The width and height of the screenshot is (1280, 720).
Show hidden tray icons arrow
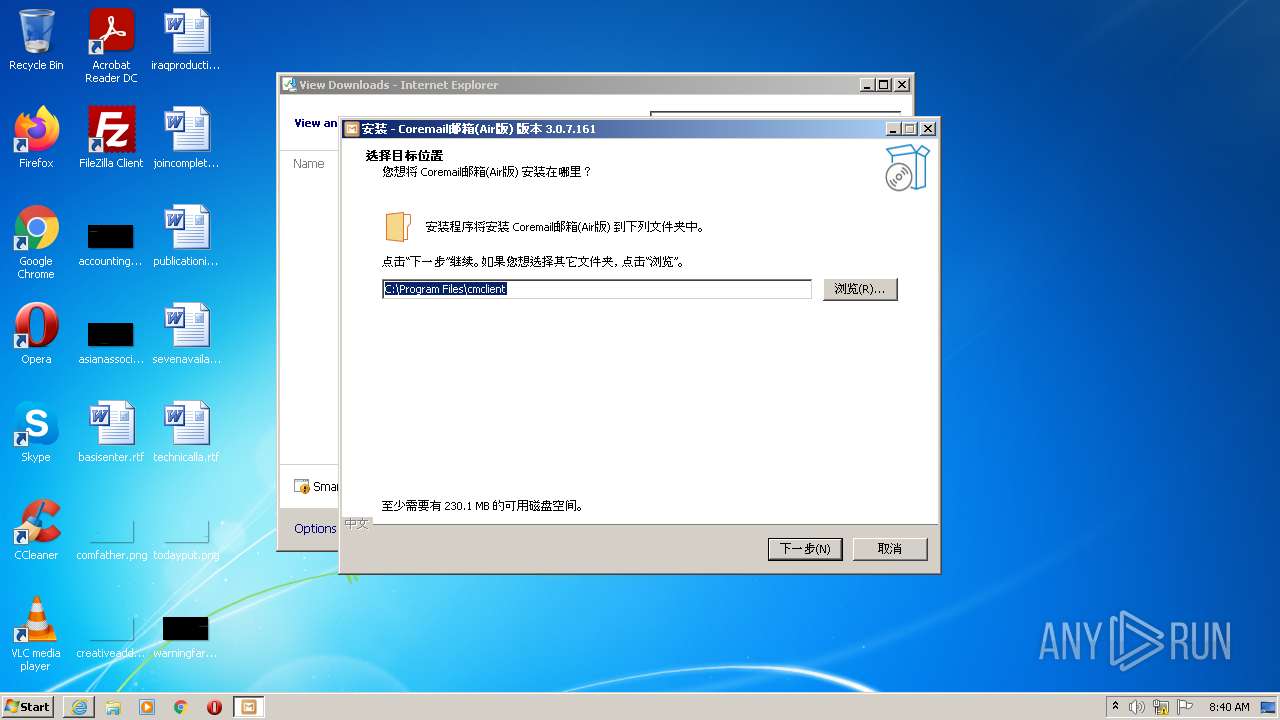1115,707
